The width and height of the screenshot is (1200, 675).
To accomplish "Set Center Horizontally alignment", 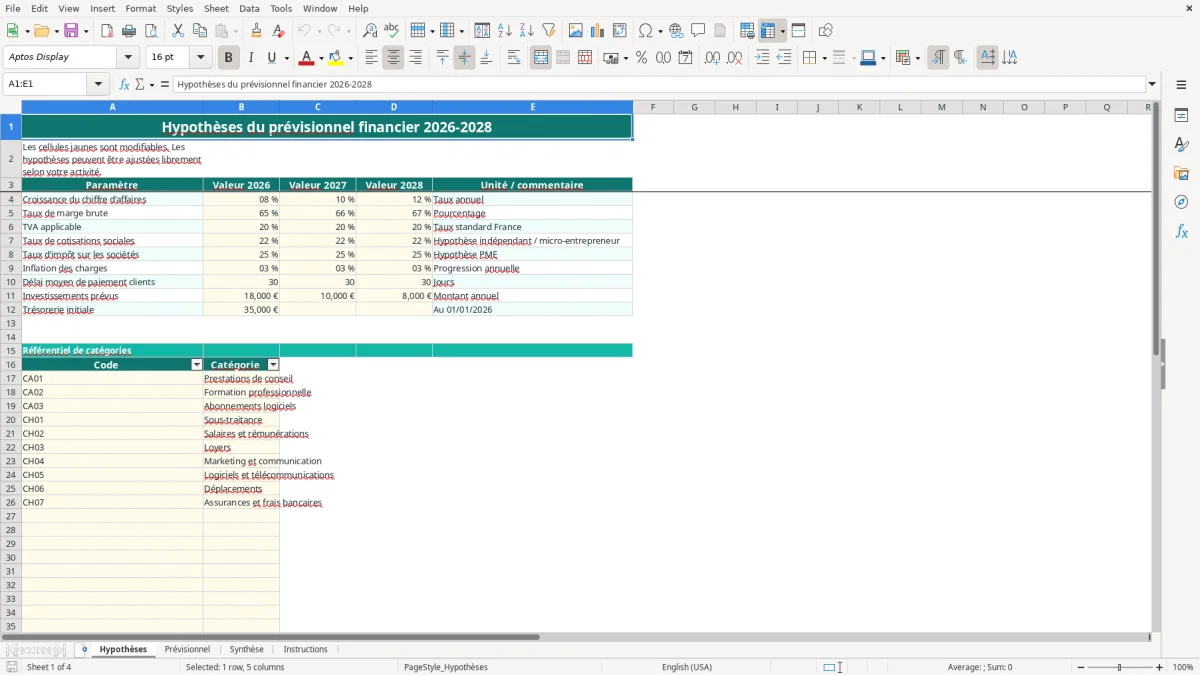I will click(393, 58).
